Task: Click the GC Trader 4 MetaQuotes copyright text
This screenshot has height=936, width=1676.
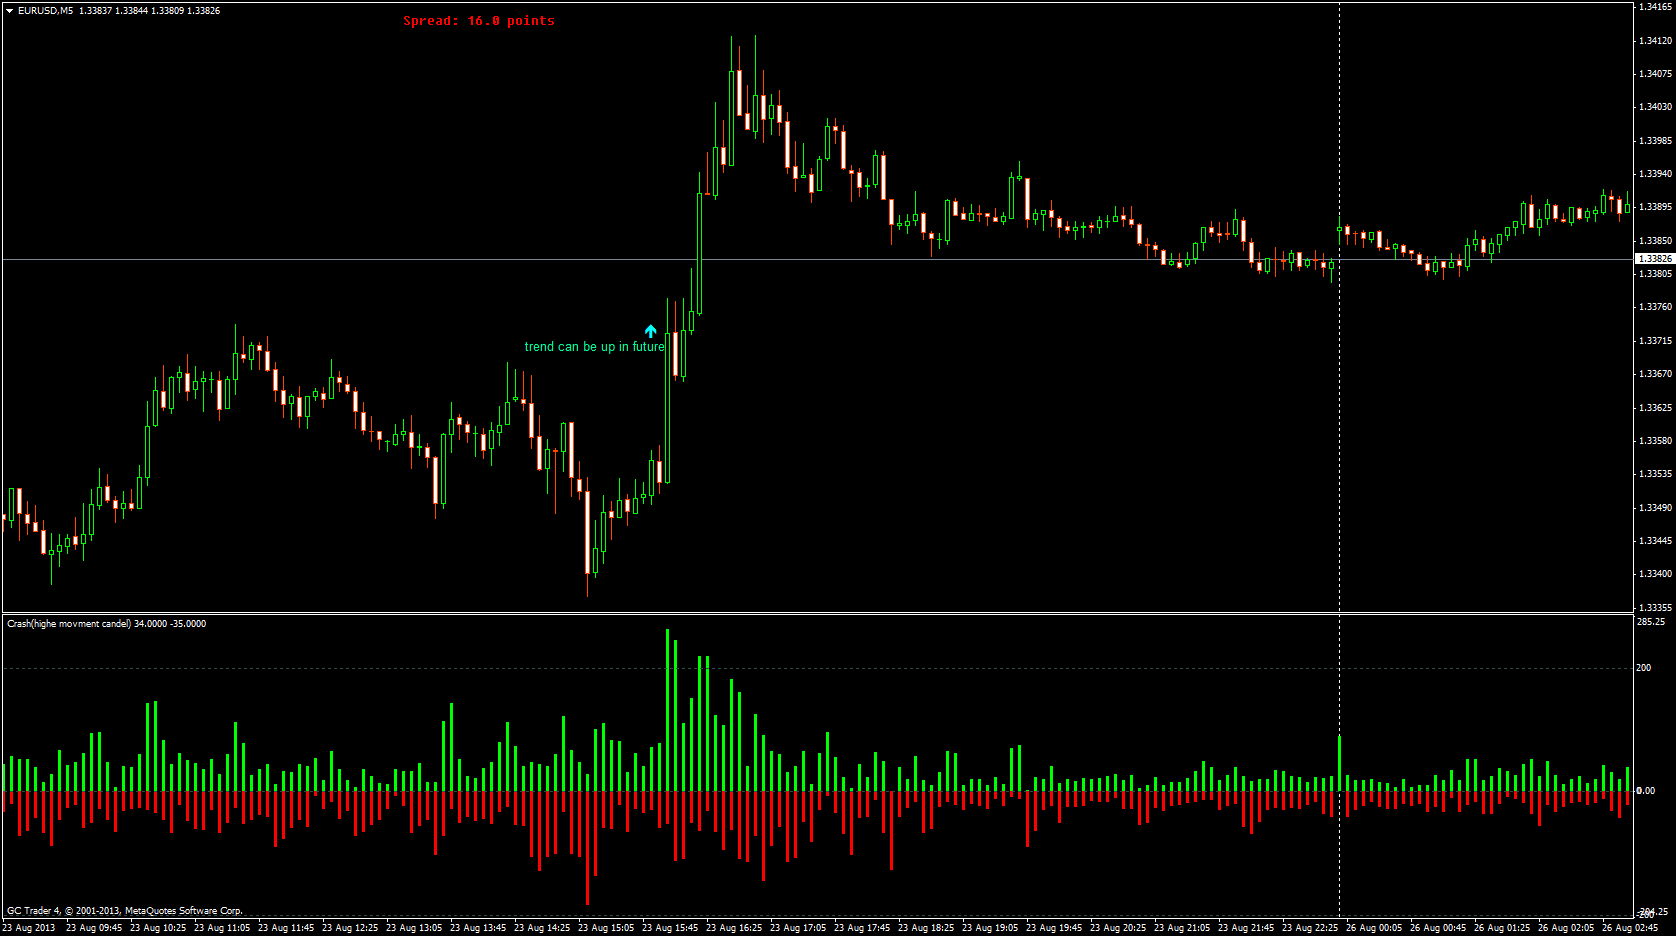Action: [125, 910]
